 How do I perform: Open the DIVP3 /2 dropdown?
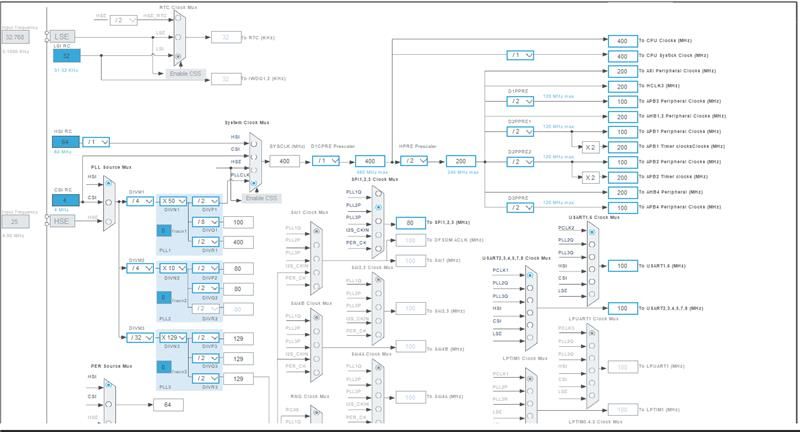tap(206, 338)
